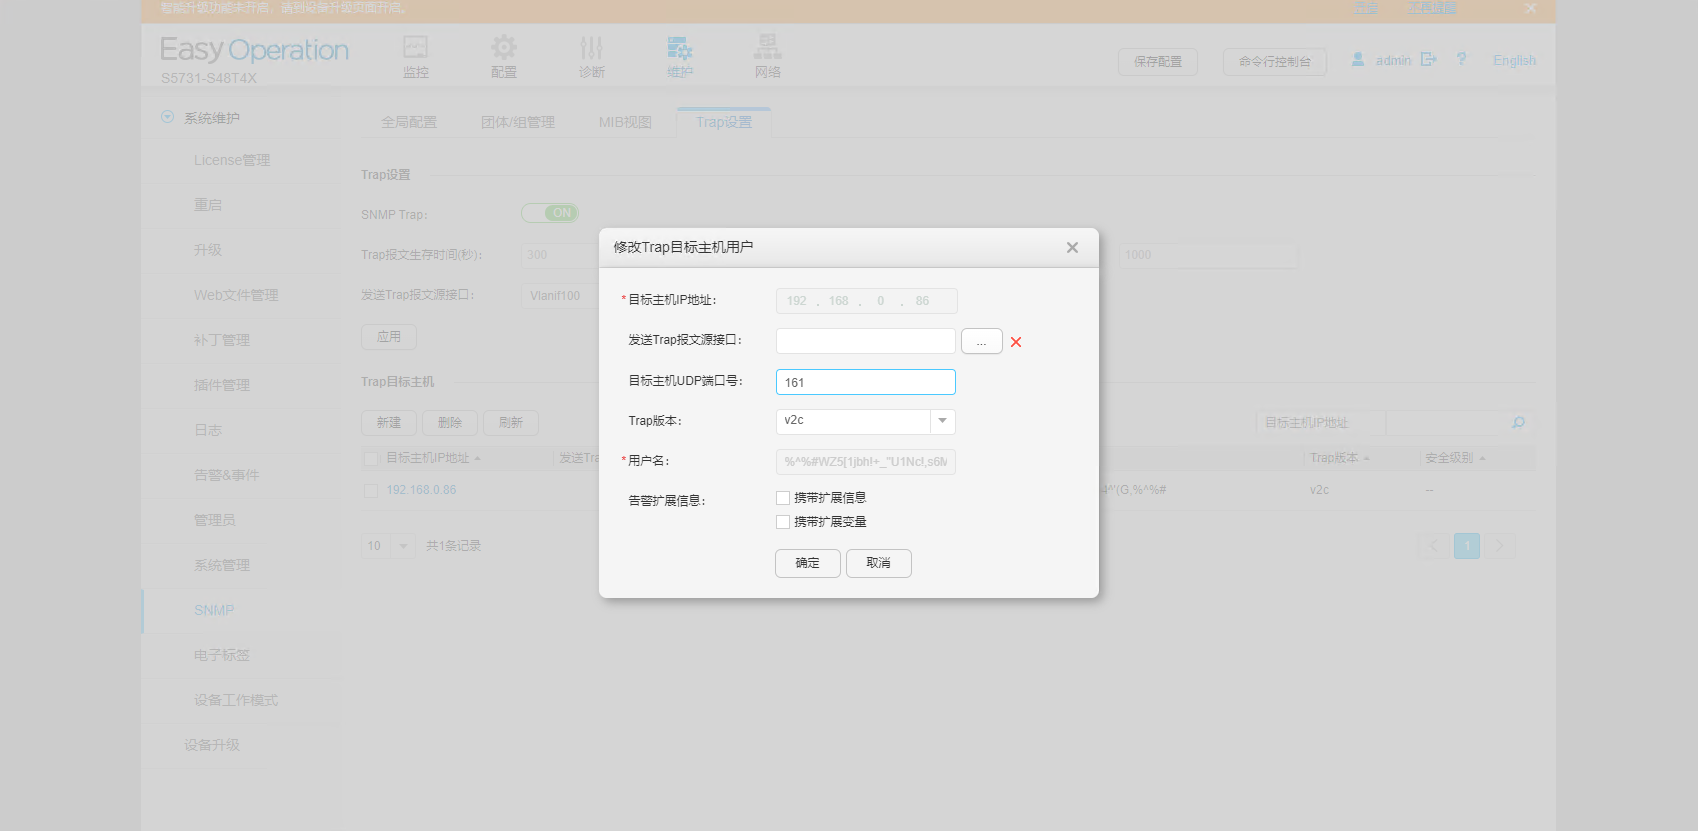1698x831 pixels.
Task: Click the 保存配置 button
Action: [x=1158, y=61]
